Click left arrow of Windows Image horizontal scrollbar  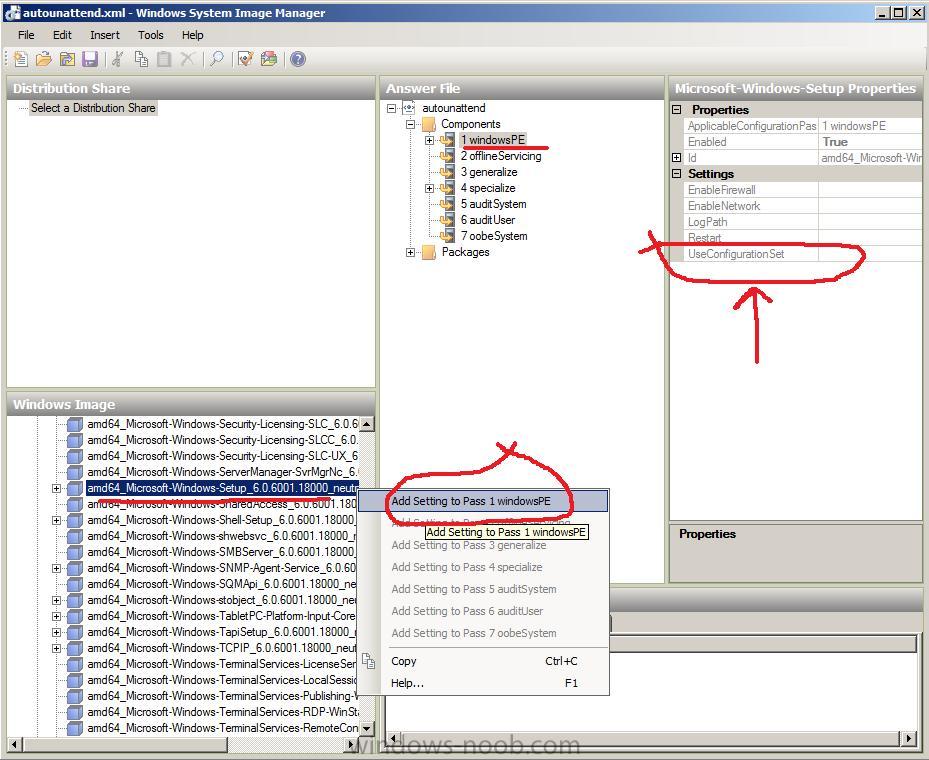pyautogui.click(x=15, y=743)
